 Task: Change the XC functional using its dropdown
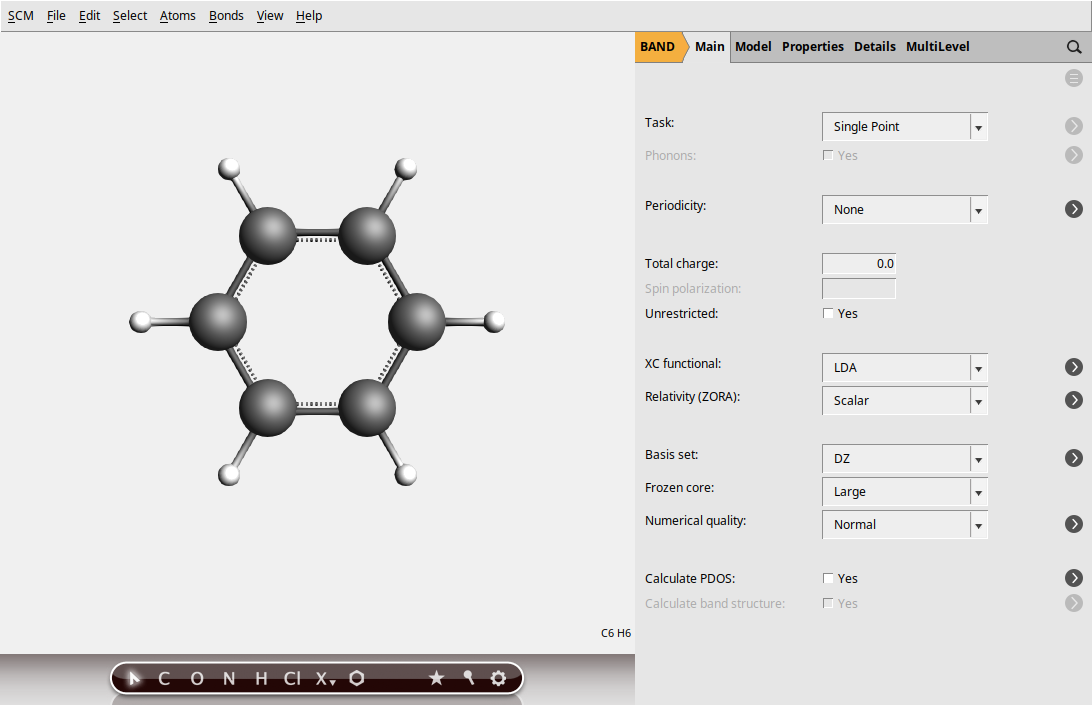[978, 367]
